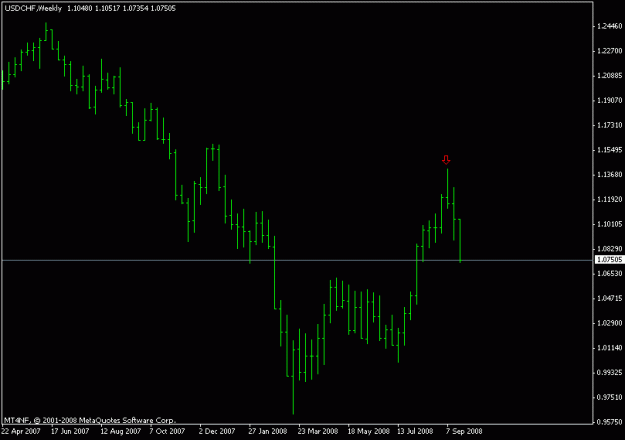Click the 1.04715 price axis label
This screenshot has height=440, width=625.
tap(609, 298)
